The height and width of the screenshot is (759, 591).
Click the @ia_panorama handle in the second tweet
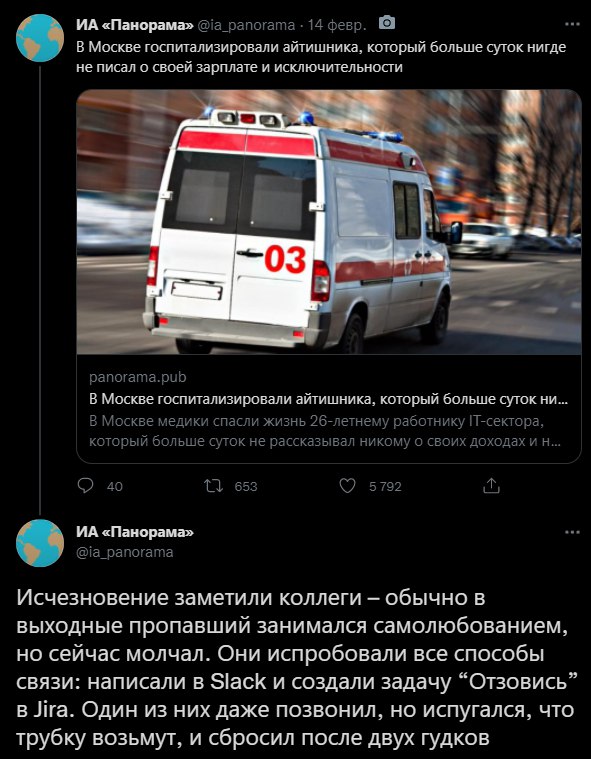125,552
